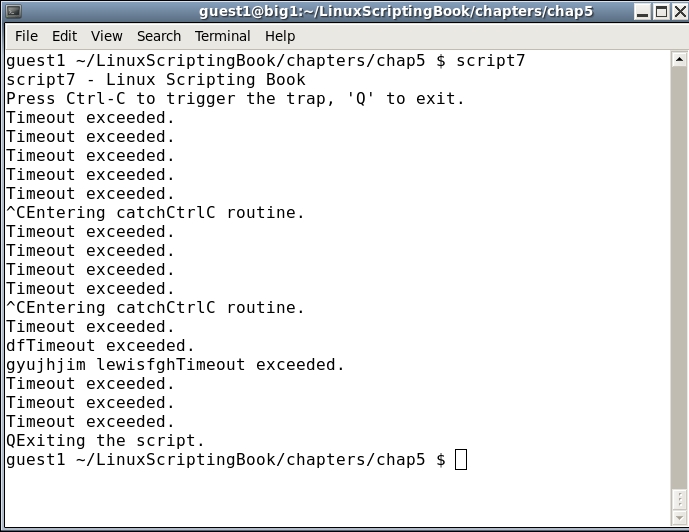Maximize the terminal window
This screenshot has width=689, height=532.
click(655, 11)
